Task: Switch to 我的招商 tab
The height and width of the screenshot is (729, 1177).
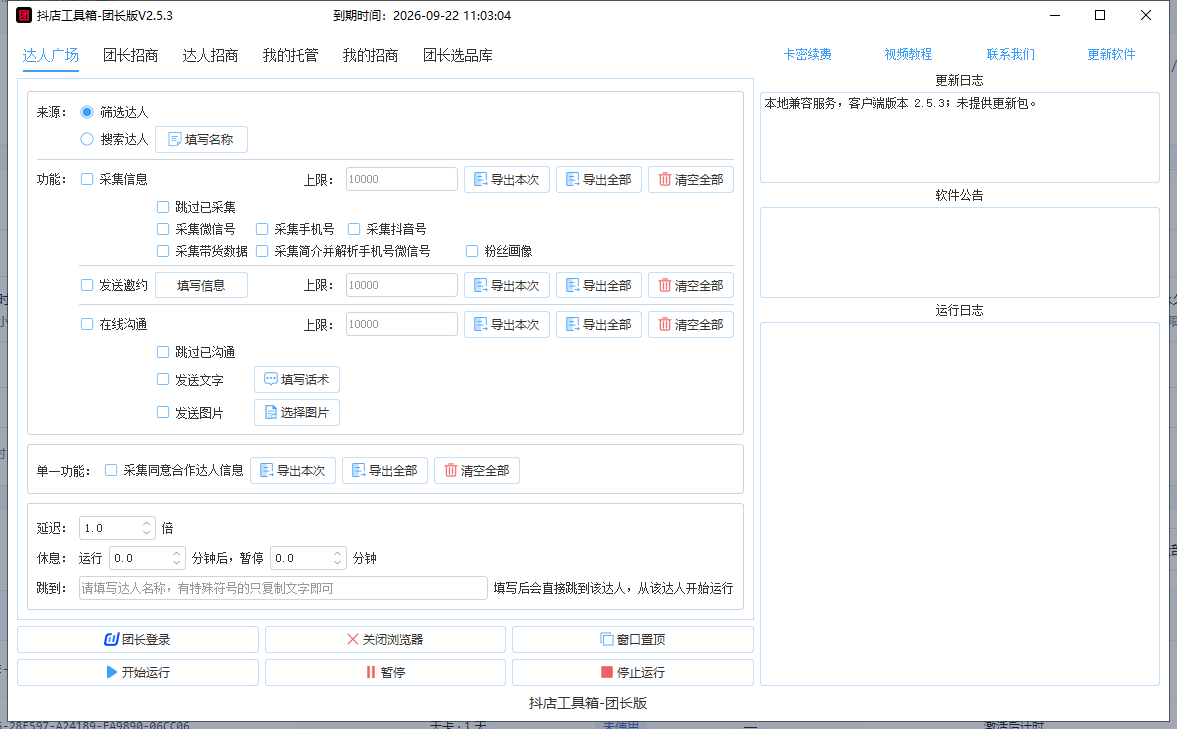Action: click(371, 55)
